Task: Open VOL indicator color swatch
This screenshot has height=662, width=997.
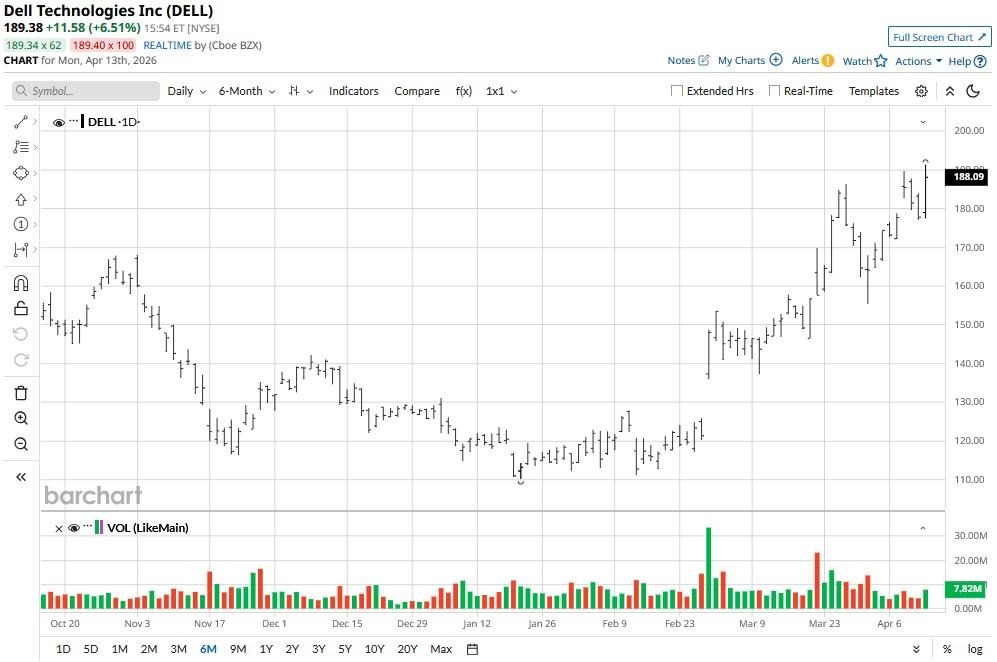Action: pos(99,527)
